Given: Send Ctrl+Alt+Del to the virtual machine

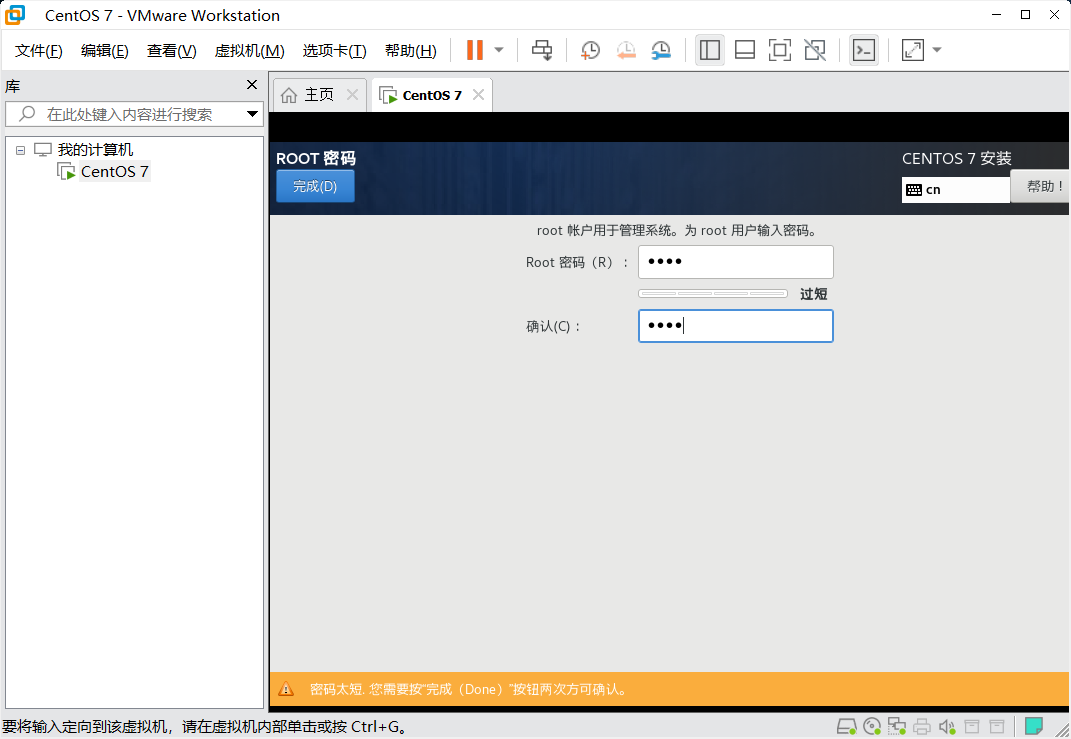Looking at the screenshot, I should (x=542, y=50).
